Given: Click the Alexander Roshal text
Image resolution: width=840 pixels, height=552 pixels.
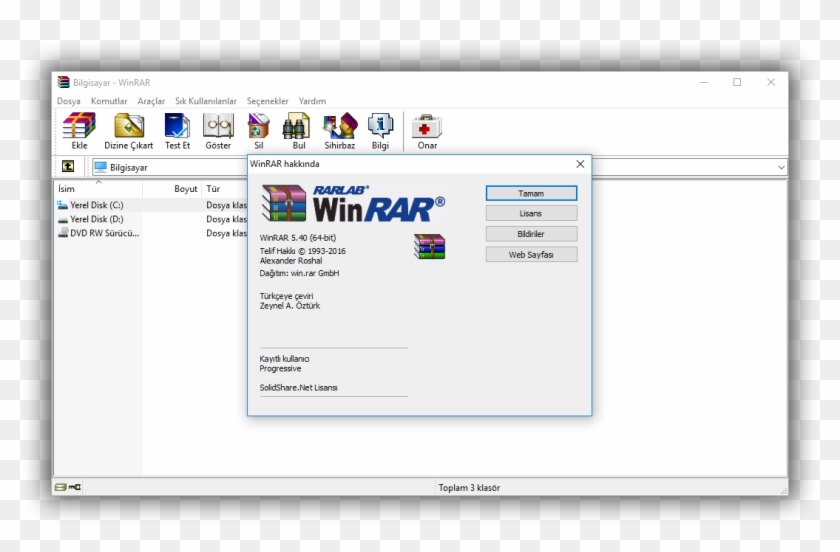Looking at the screenshot, I should click(291, 261).
